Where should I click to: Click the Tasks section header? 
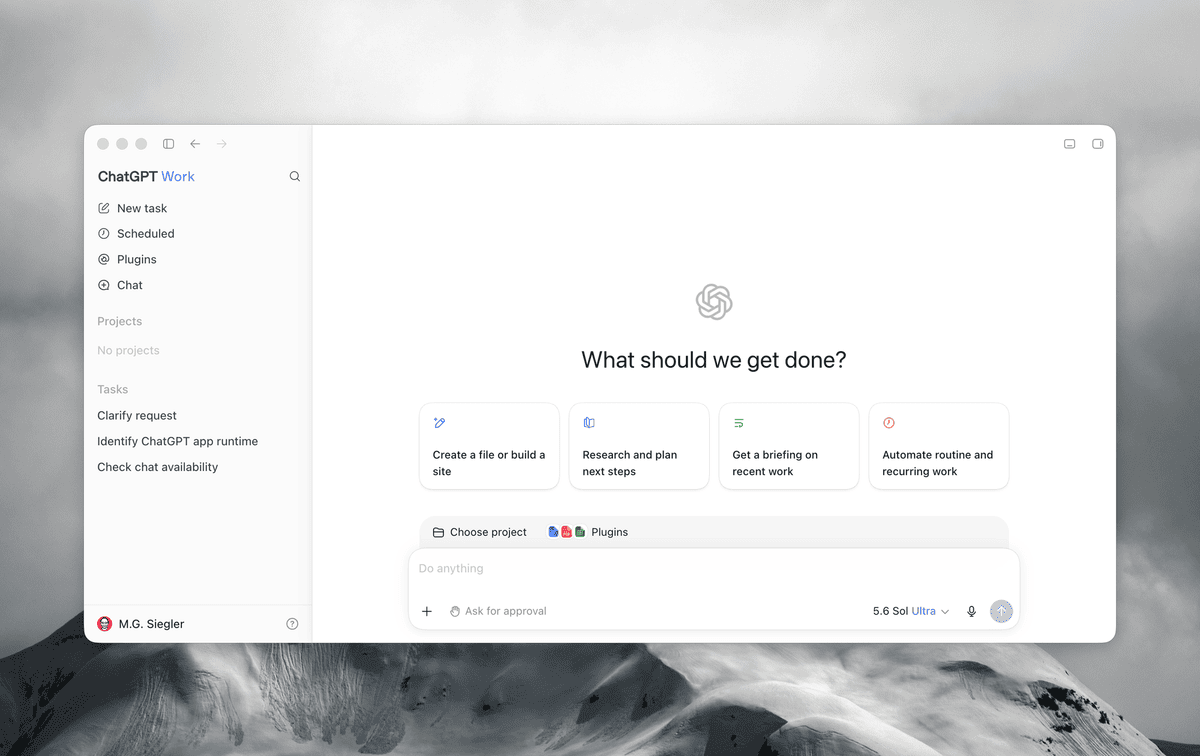[x=113, y=389]
